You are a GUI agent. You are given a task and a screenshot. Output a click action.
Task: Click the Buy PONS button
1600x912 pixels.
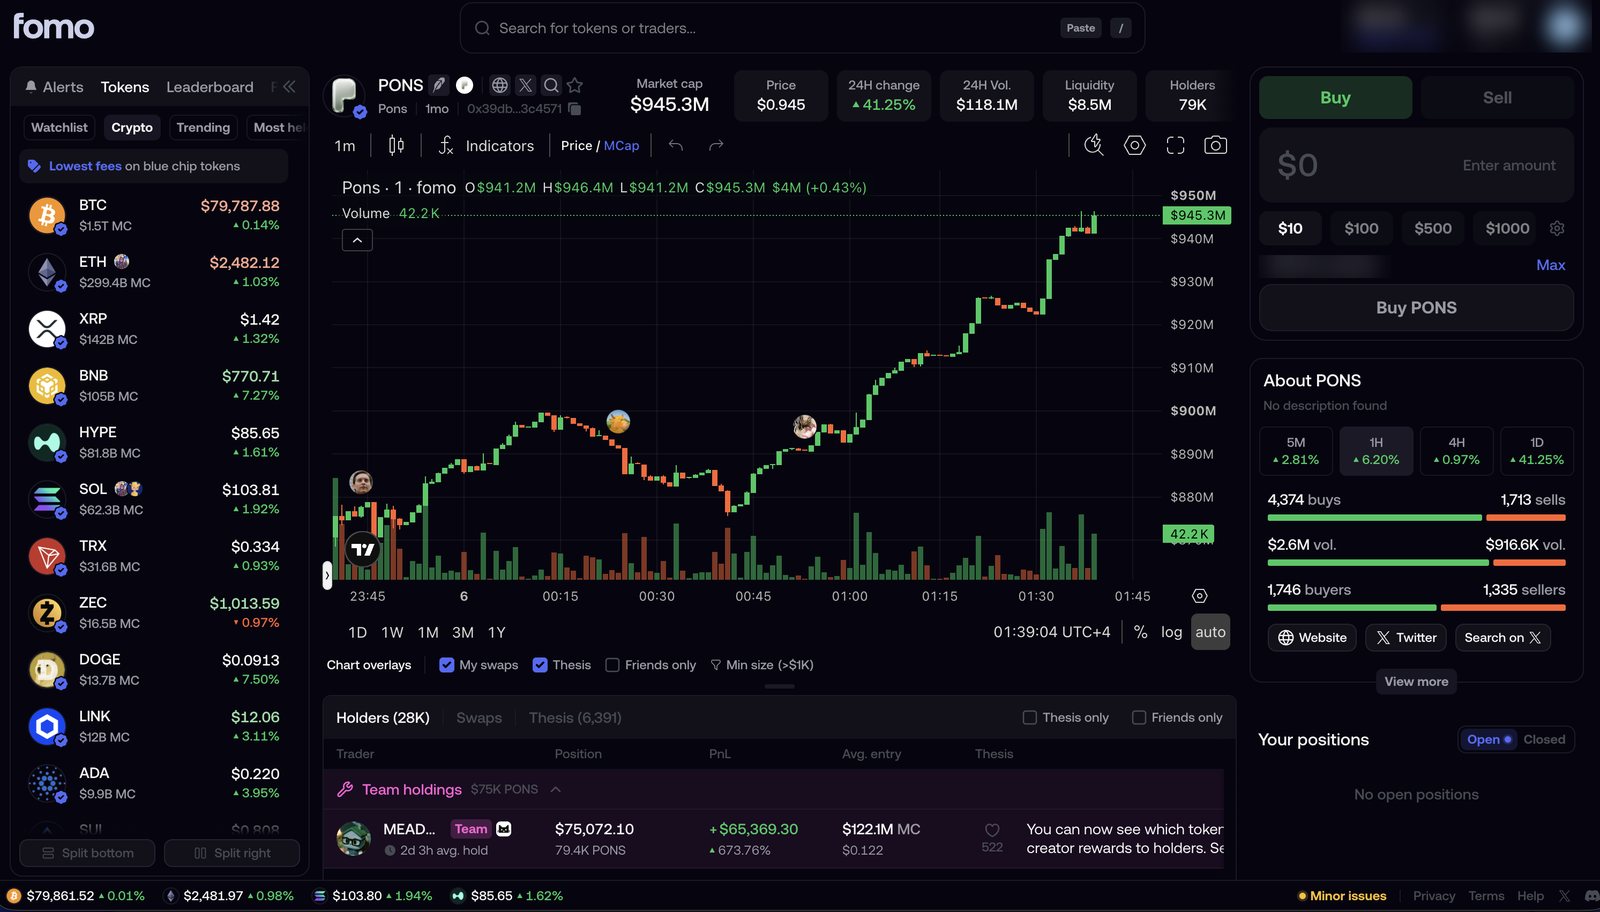tap(1416, 308)
